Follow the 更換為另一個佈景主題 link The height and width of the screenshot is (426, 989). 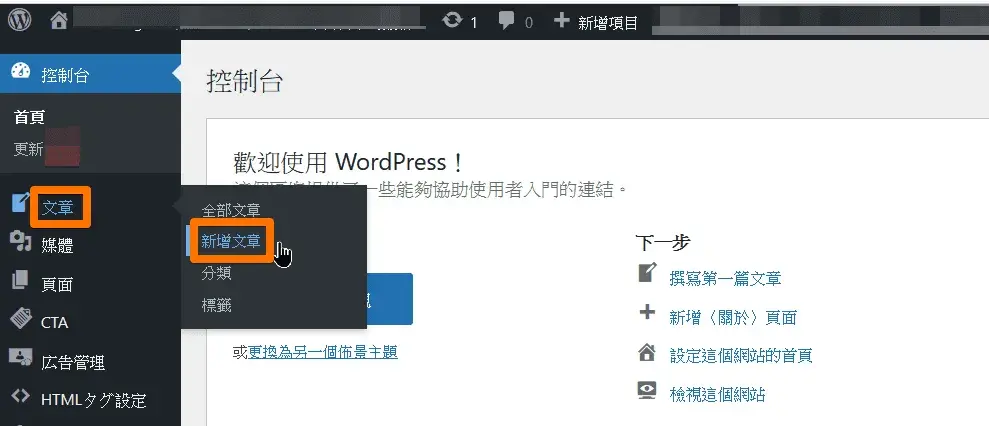[322, 352]
